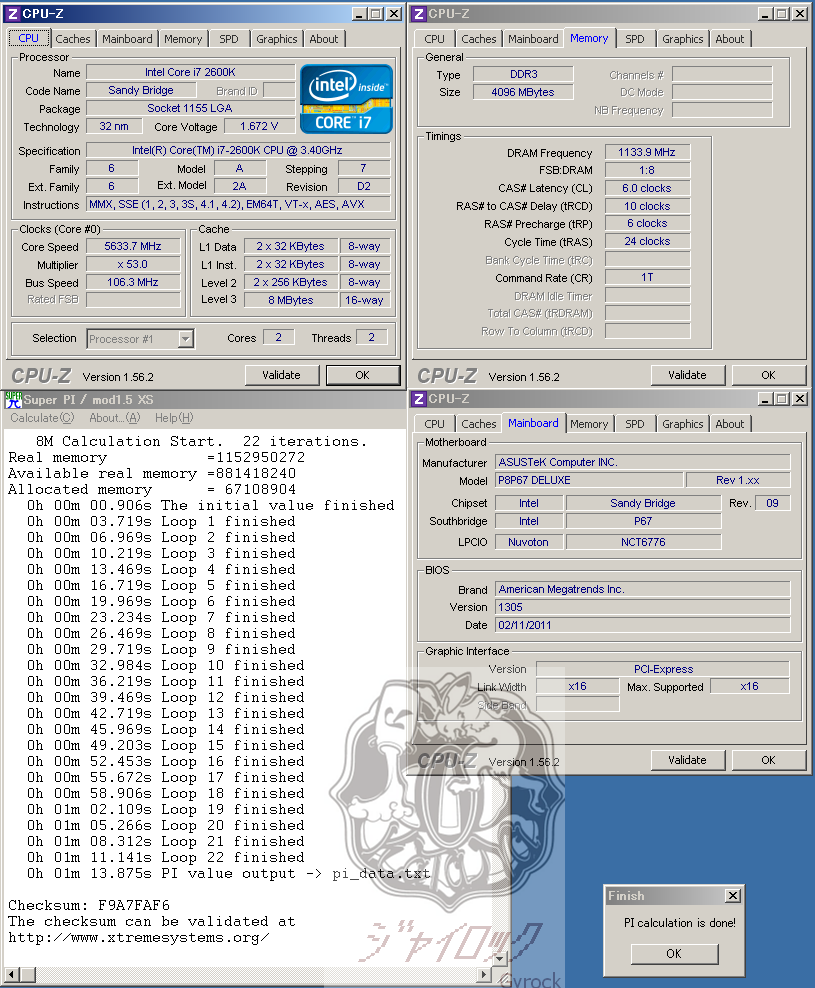The width and height of the screenshot is (815, 988).
Task: Select the active CPU tab in CPU window
Action: 28,38
